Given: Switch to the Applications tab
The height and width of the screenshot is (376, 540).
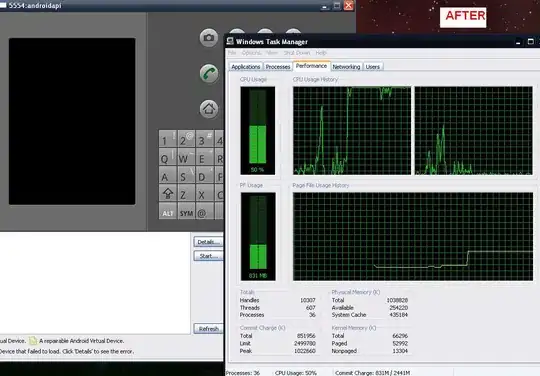Looking at the screenshot, I should (246, 67).
